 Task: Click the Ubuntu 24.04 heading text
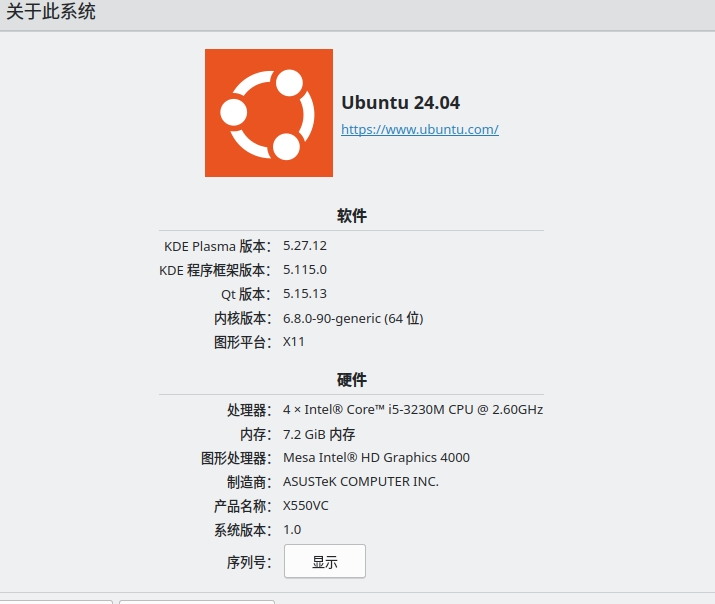[x=401, y=102]
